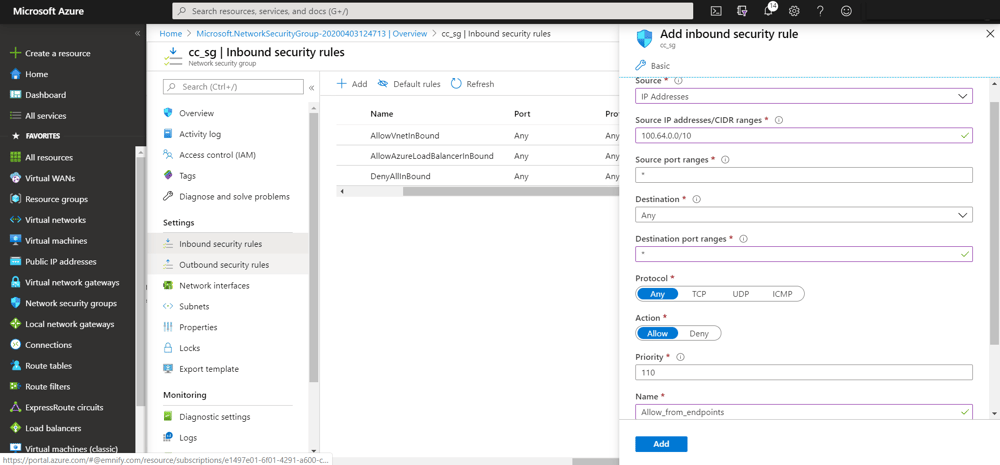The width and height of the screenshot is (1000, 465).
Task: Click the resource menu vertical scrollbar
Action: coord(313,247)
